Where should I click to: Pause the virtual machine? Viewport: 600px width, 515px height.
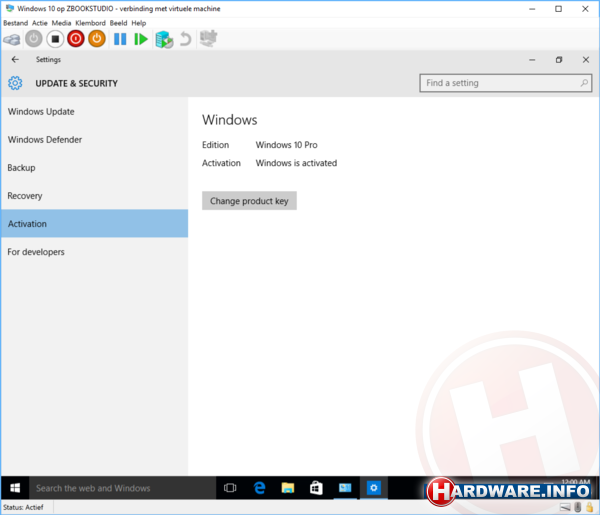(120, 39)
